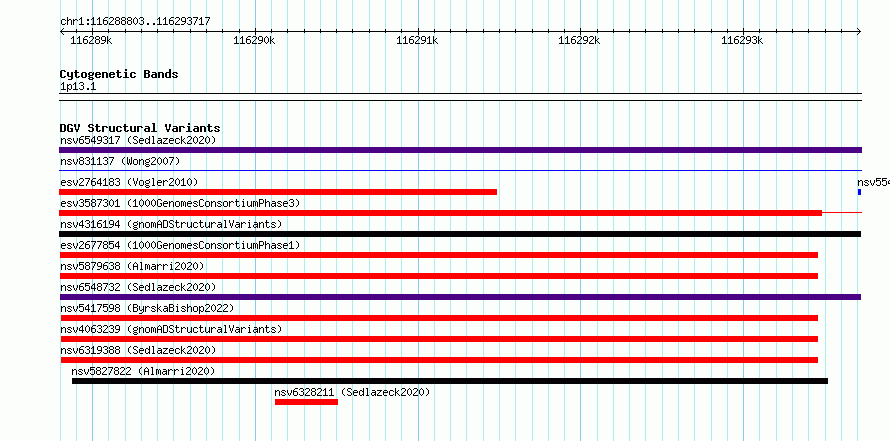
Task: Select the purple bar under nsv6549317
Action: click(460, 150)
